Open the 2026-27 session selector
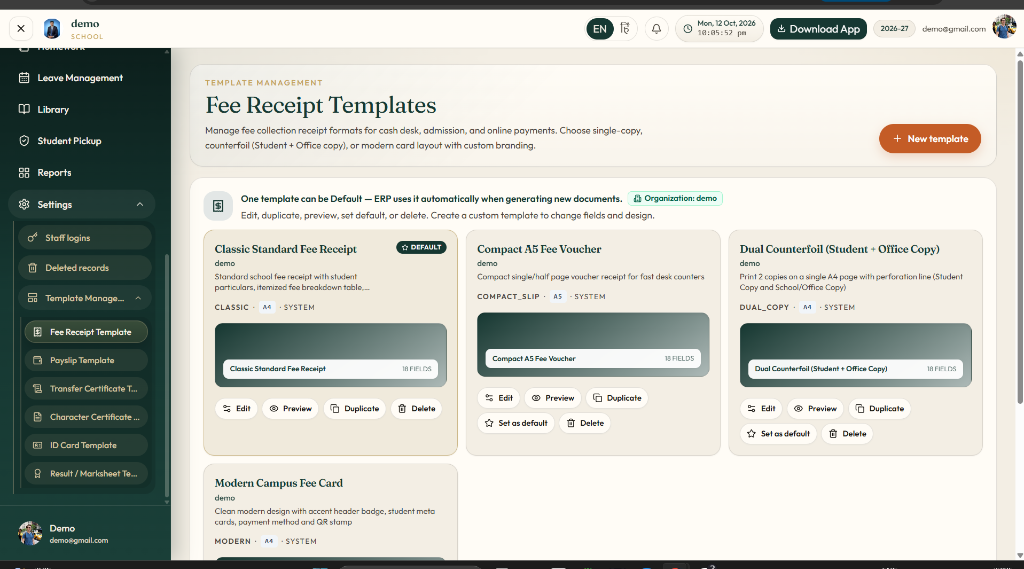The height and width of the screenshot is (569, 1024). 894,29
